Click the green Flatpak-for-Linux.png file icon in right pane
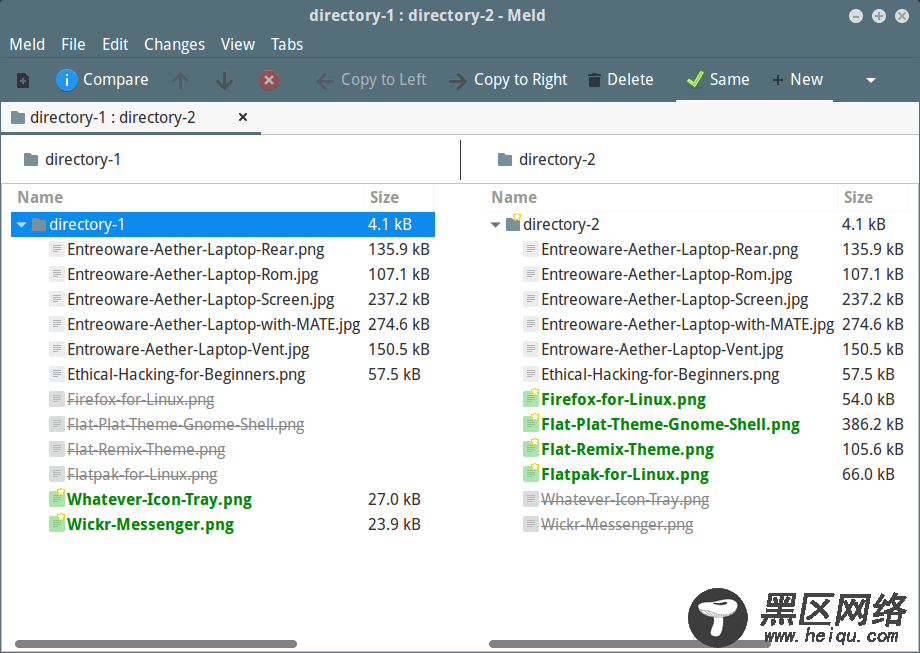This screenshot has height=653, width=920. (x=531, y=473)
